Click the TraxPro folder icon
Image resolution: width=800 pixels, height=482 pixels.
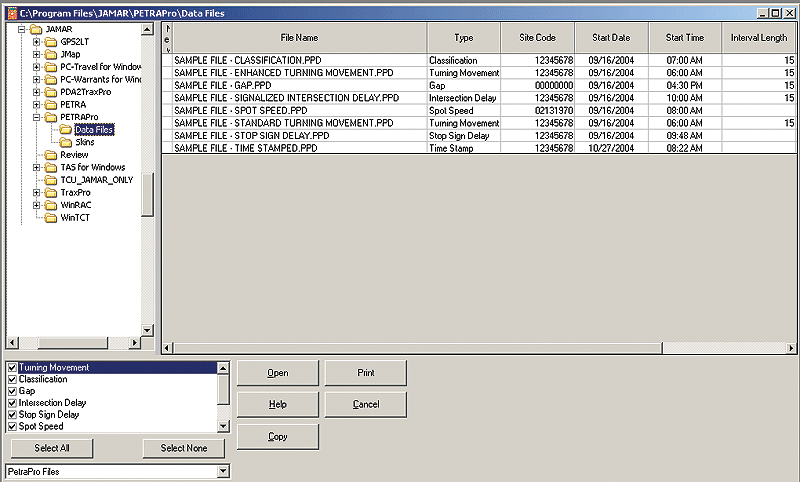point(51,192)
